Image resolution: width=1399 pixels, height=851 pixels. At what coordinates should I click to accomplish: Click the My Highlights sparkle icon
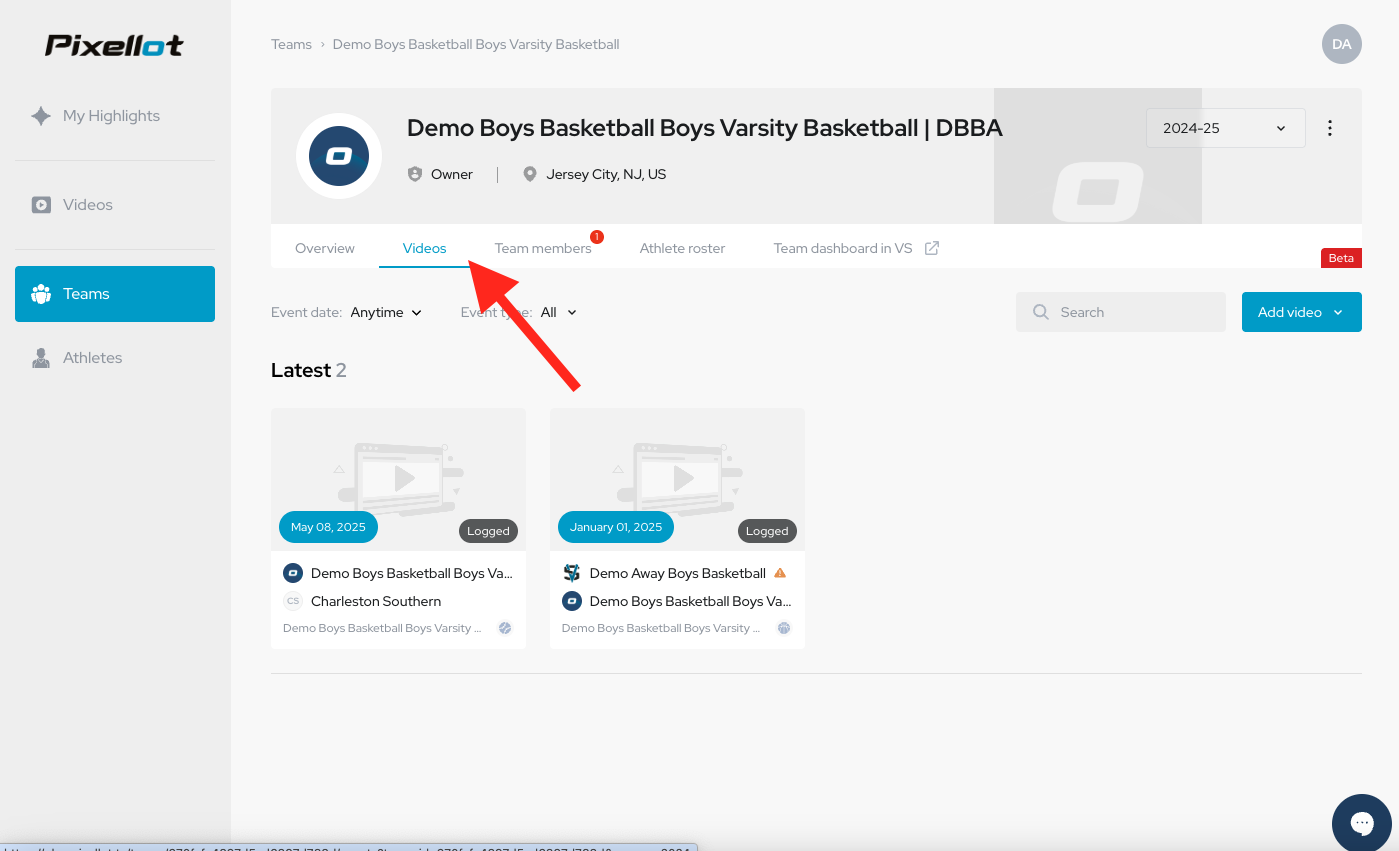41,116
